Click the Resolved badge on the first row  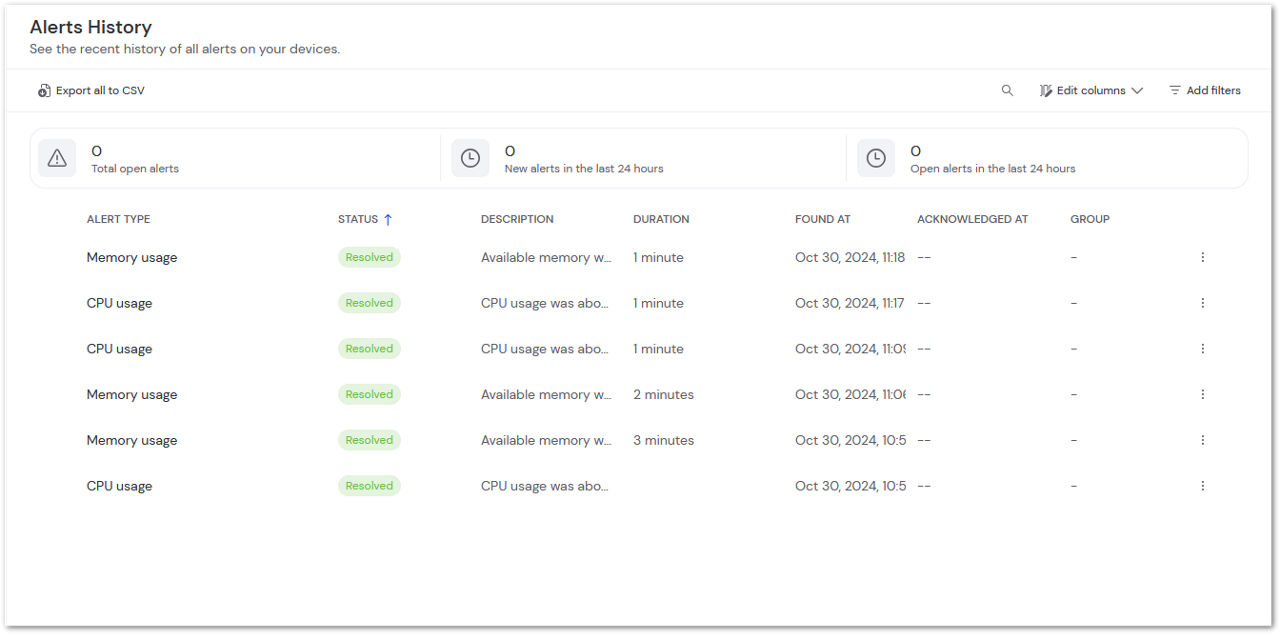pyautogui.click(x=369, y=257)
